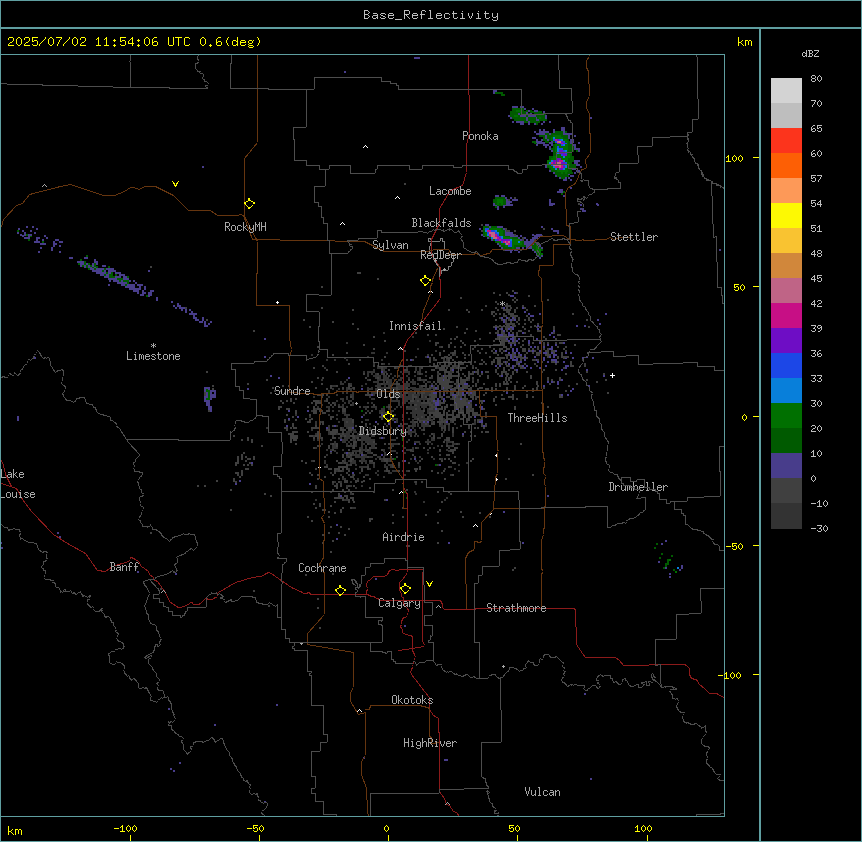
Task: Select the green 20 to 30 dBZ band
Action: (x=786, y=416)
